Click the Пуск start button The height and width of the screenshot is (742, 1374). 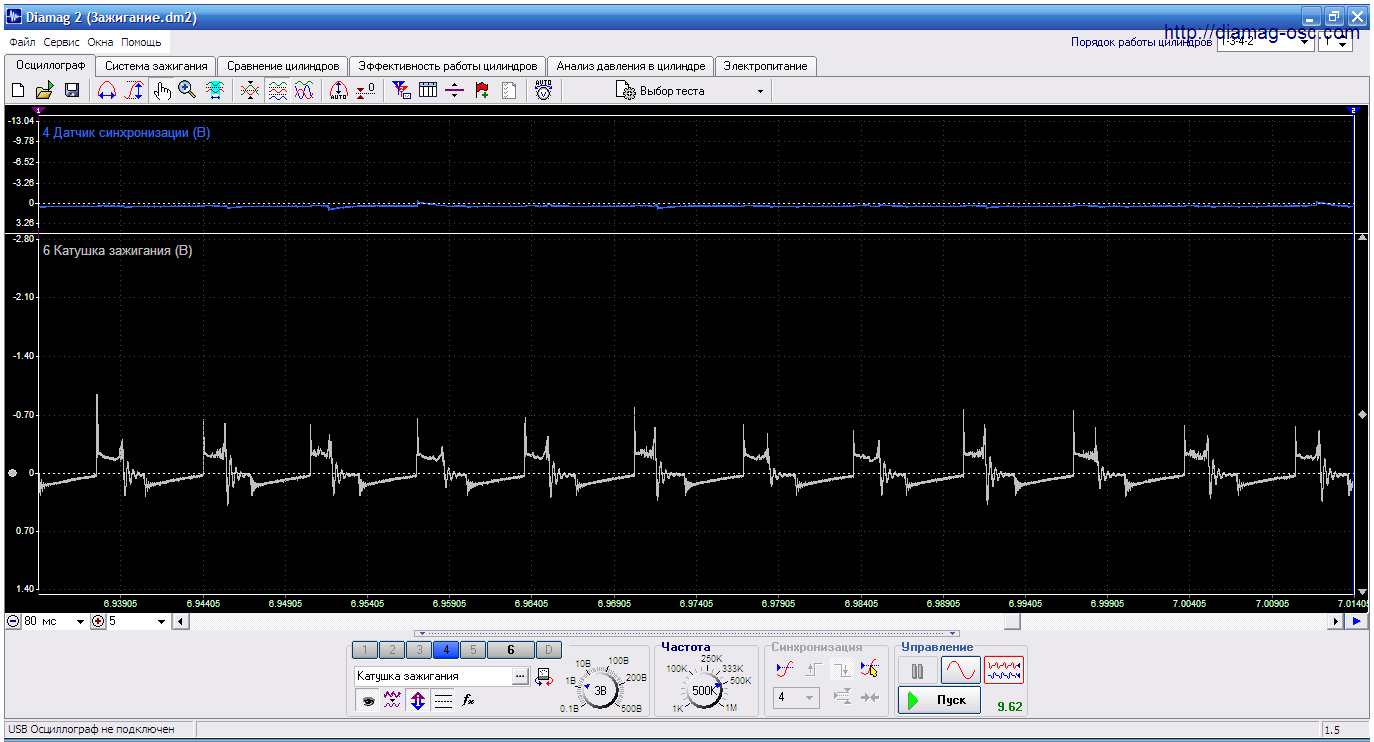939,700
